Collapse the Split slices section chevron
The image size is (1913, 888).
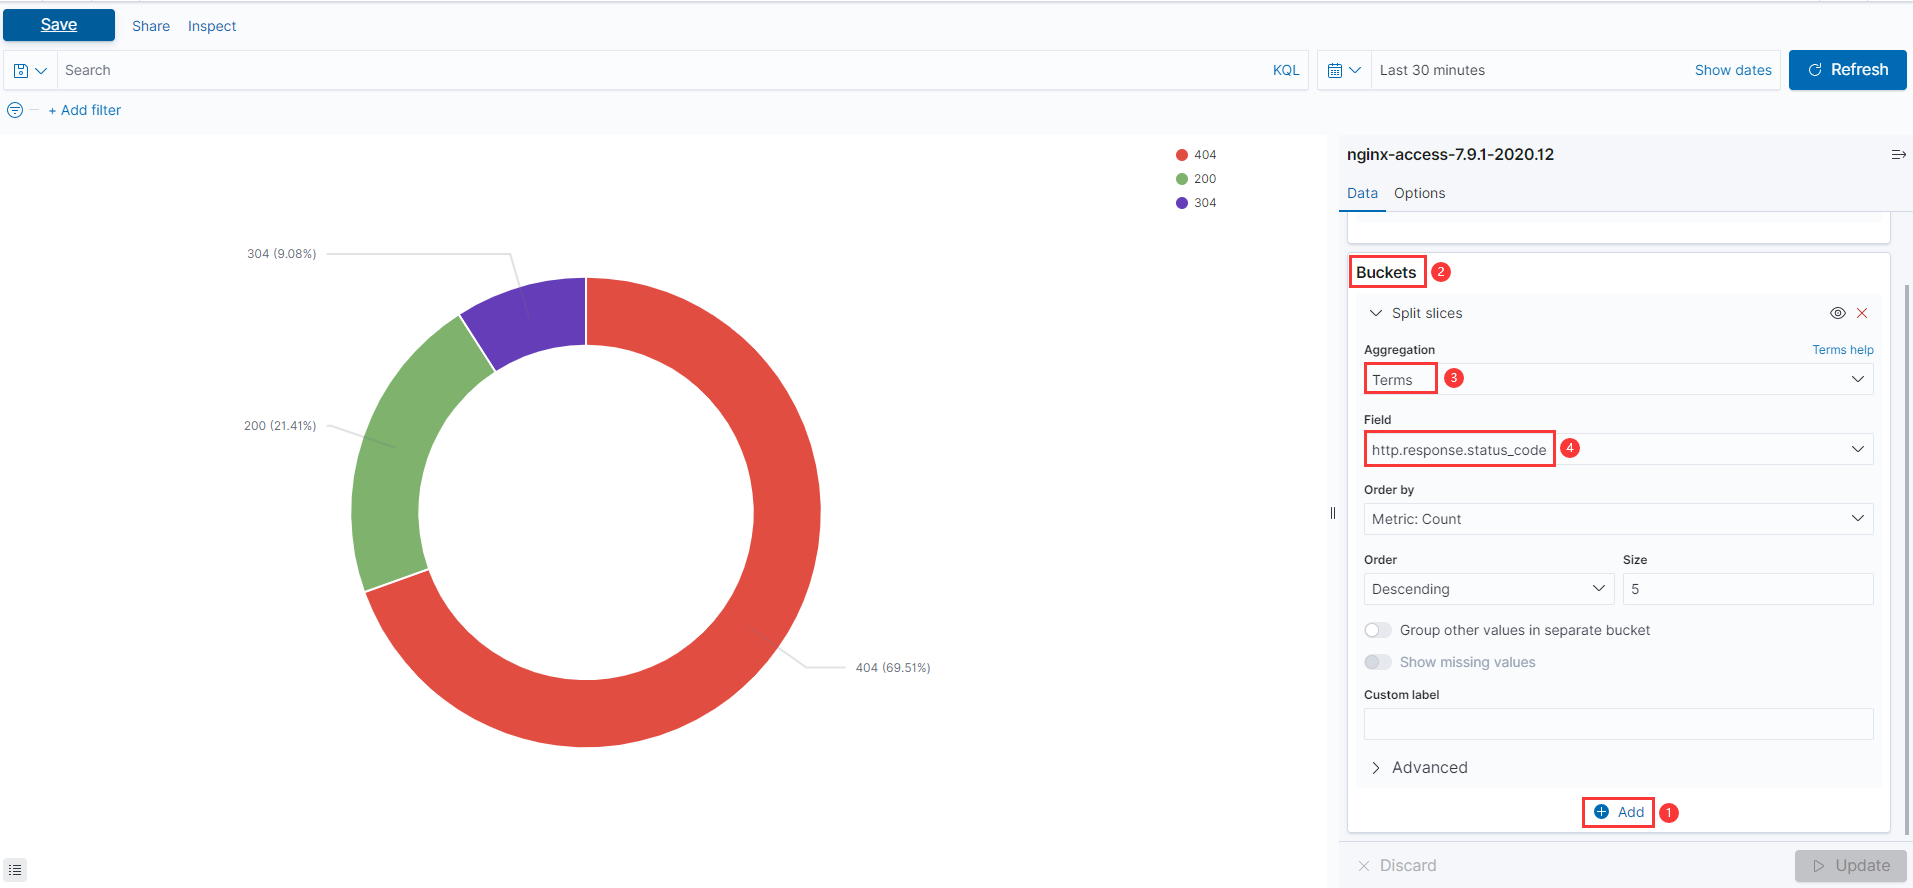tap(1376, 313)
